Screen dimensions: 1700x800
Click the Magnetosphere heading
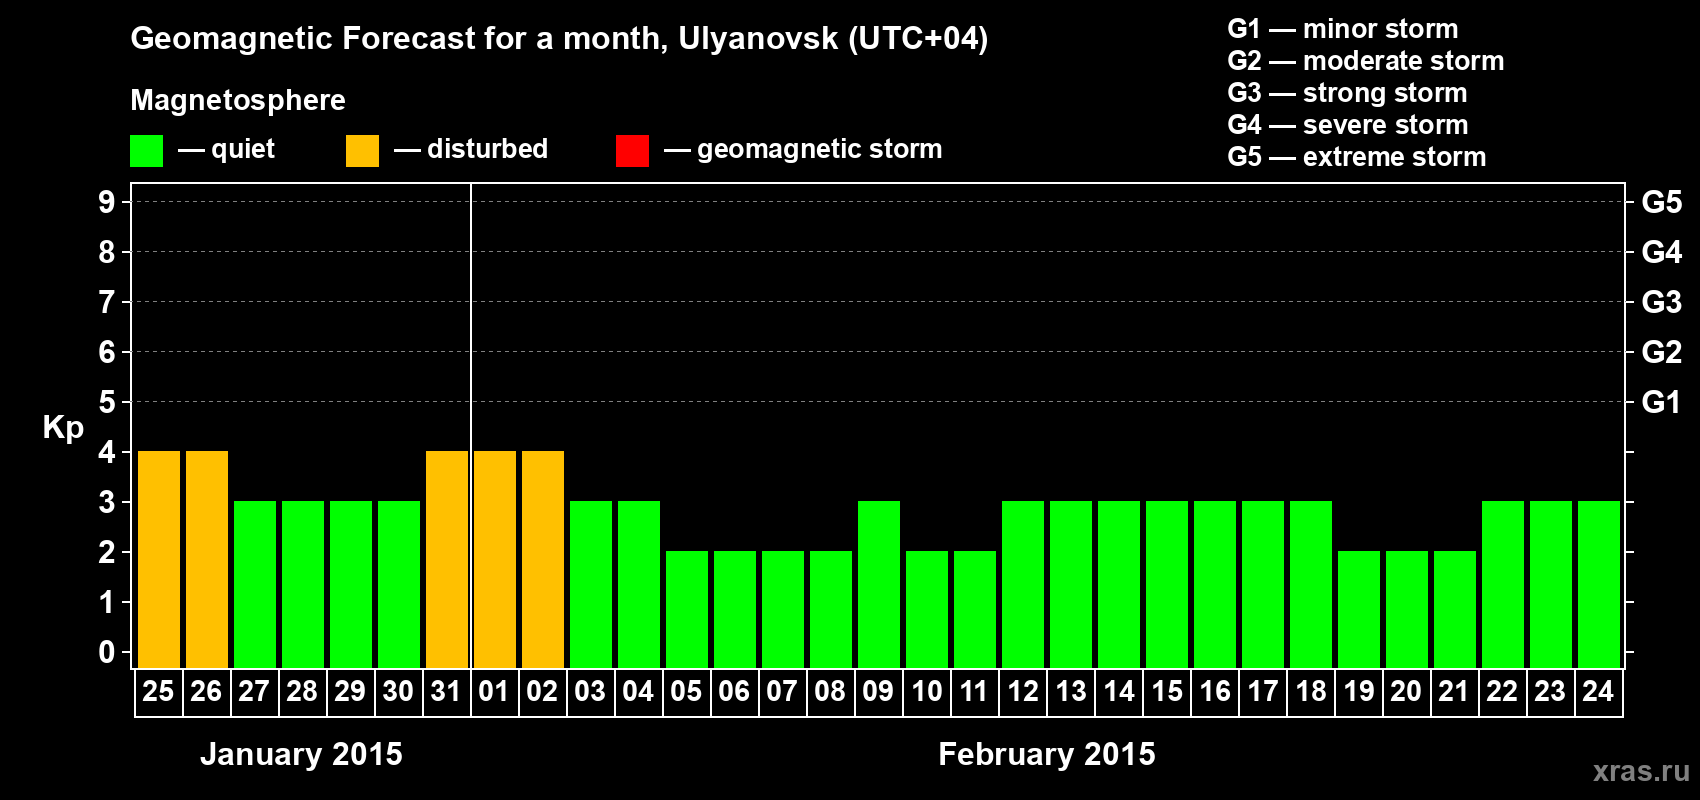(x=238, y=101)
